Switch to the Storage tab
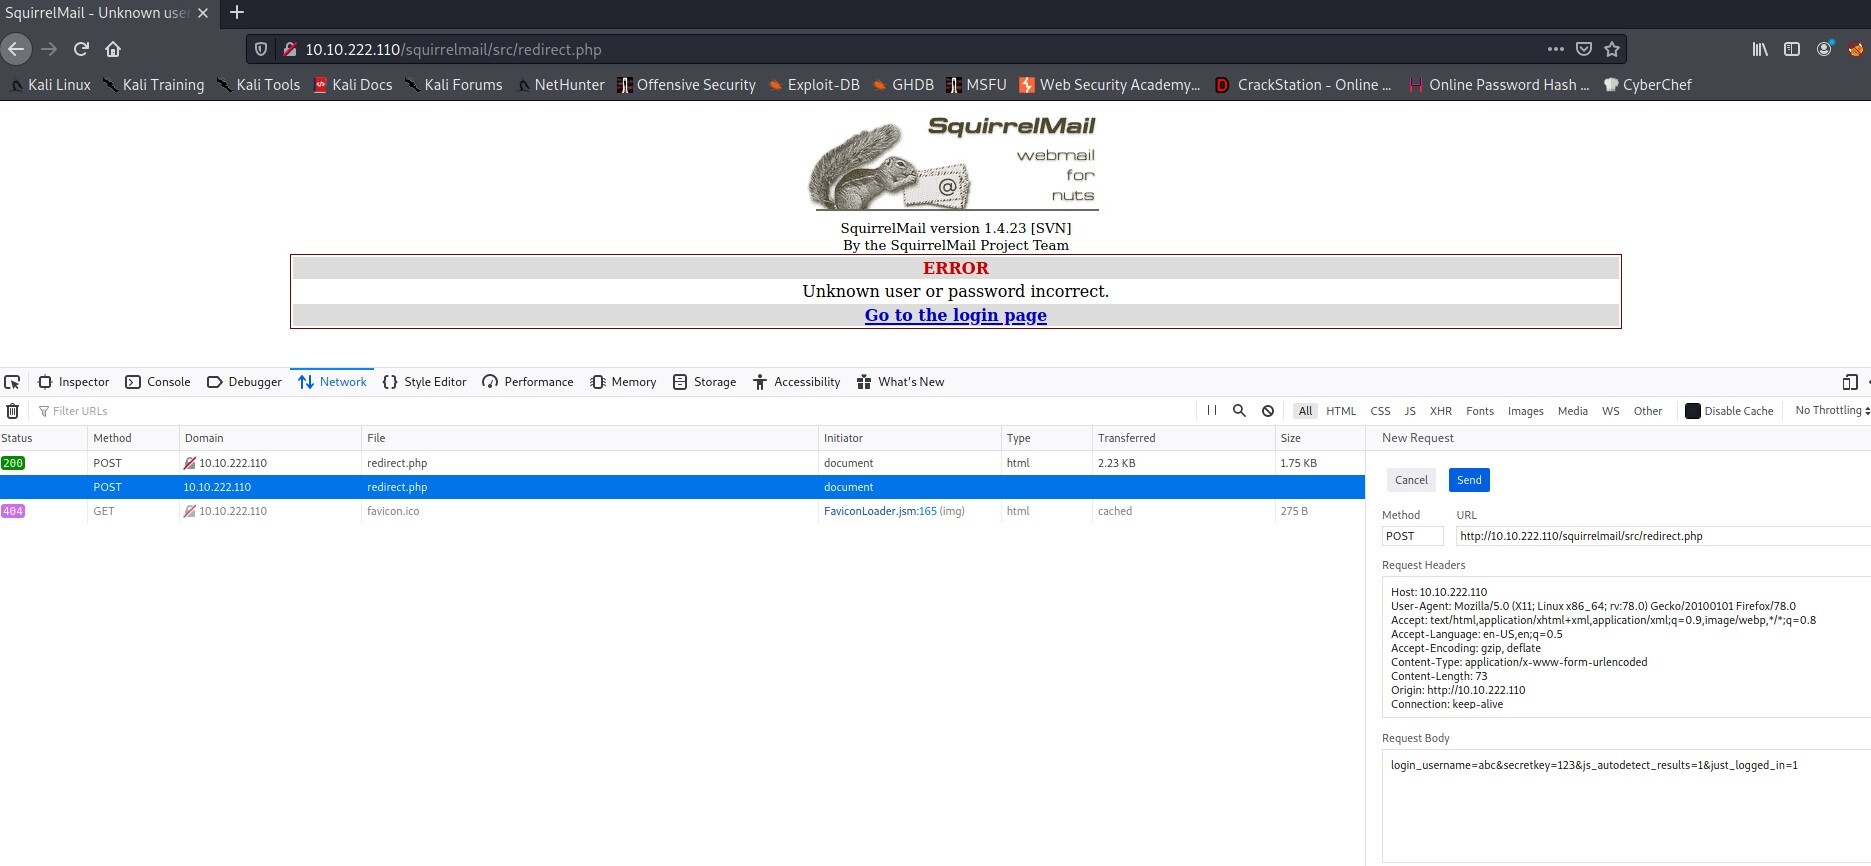The height and width of the screenshot is (866, 1871). (705, 382)
